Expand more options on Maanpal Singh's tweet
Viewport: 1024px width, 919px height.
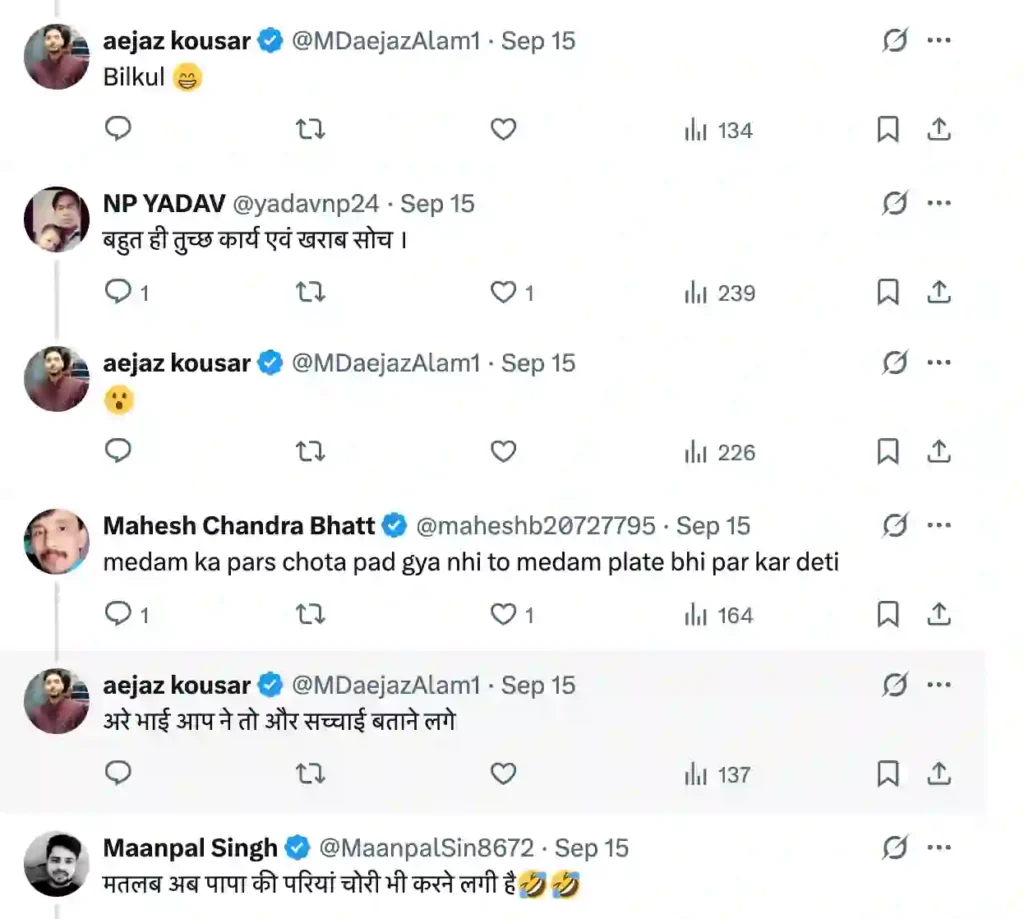(x=938, y=848)
